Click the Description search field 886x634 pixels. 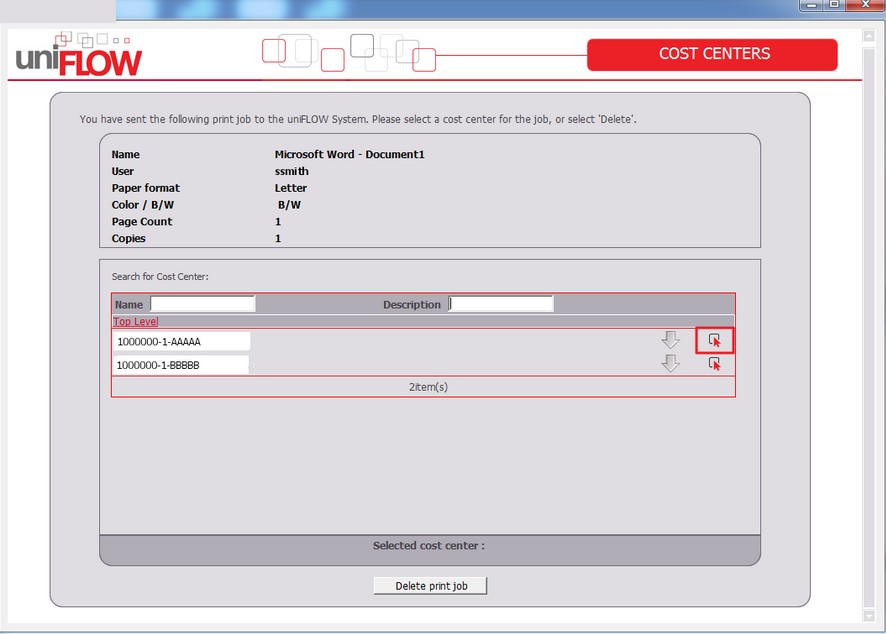[x=501, y=304]
